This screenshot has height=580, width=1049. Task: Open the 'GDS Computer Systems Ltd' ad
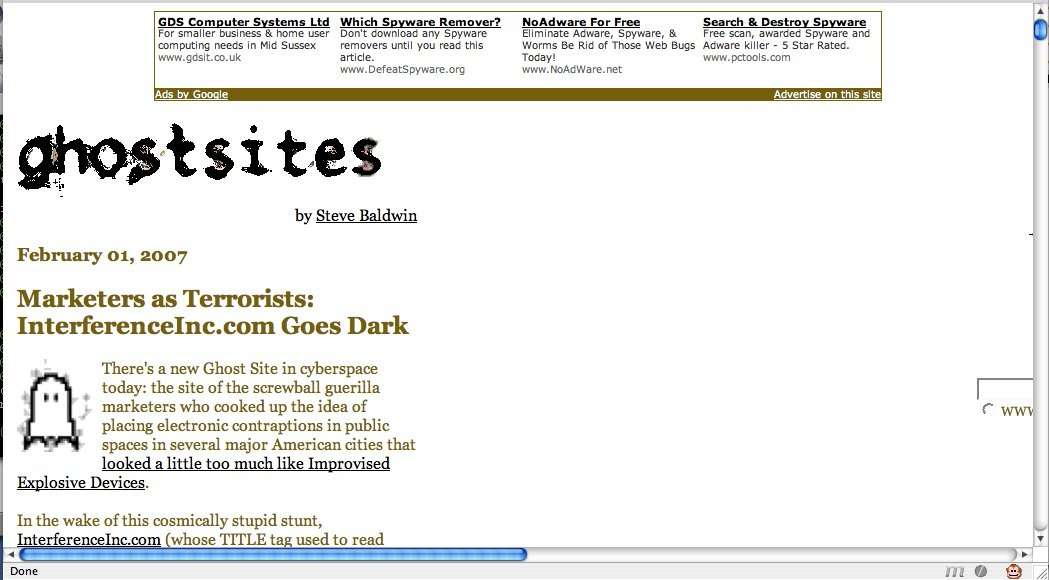coord(243,22)
